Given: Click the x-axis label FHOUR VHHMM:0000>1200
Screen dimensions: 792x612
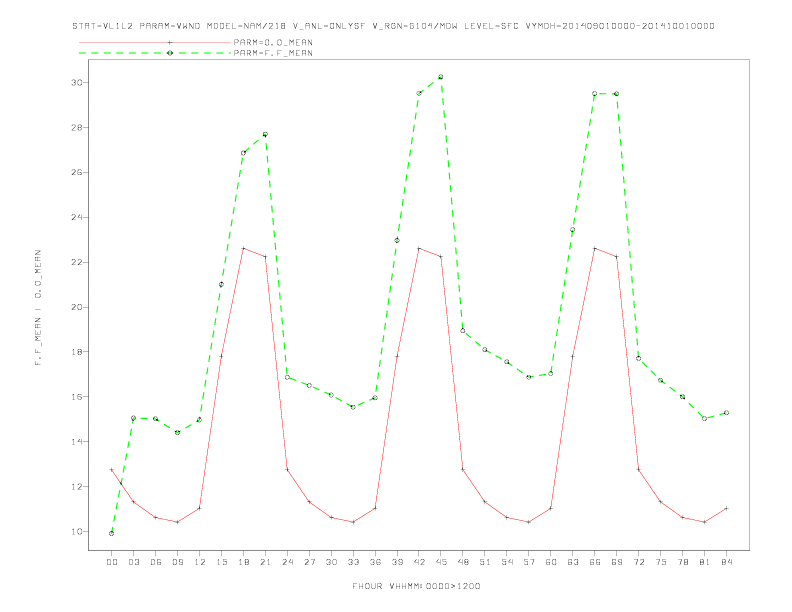Looking at the screenshot, I should point(416,586).
